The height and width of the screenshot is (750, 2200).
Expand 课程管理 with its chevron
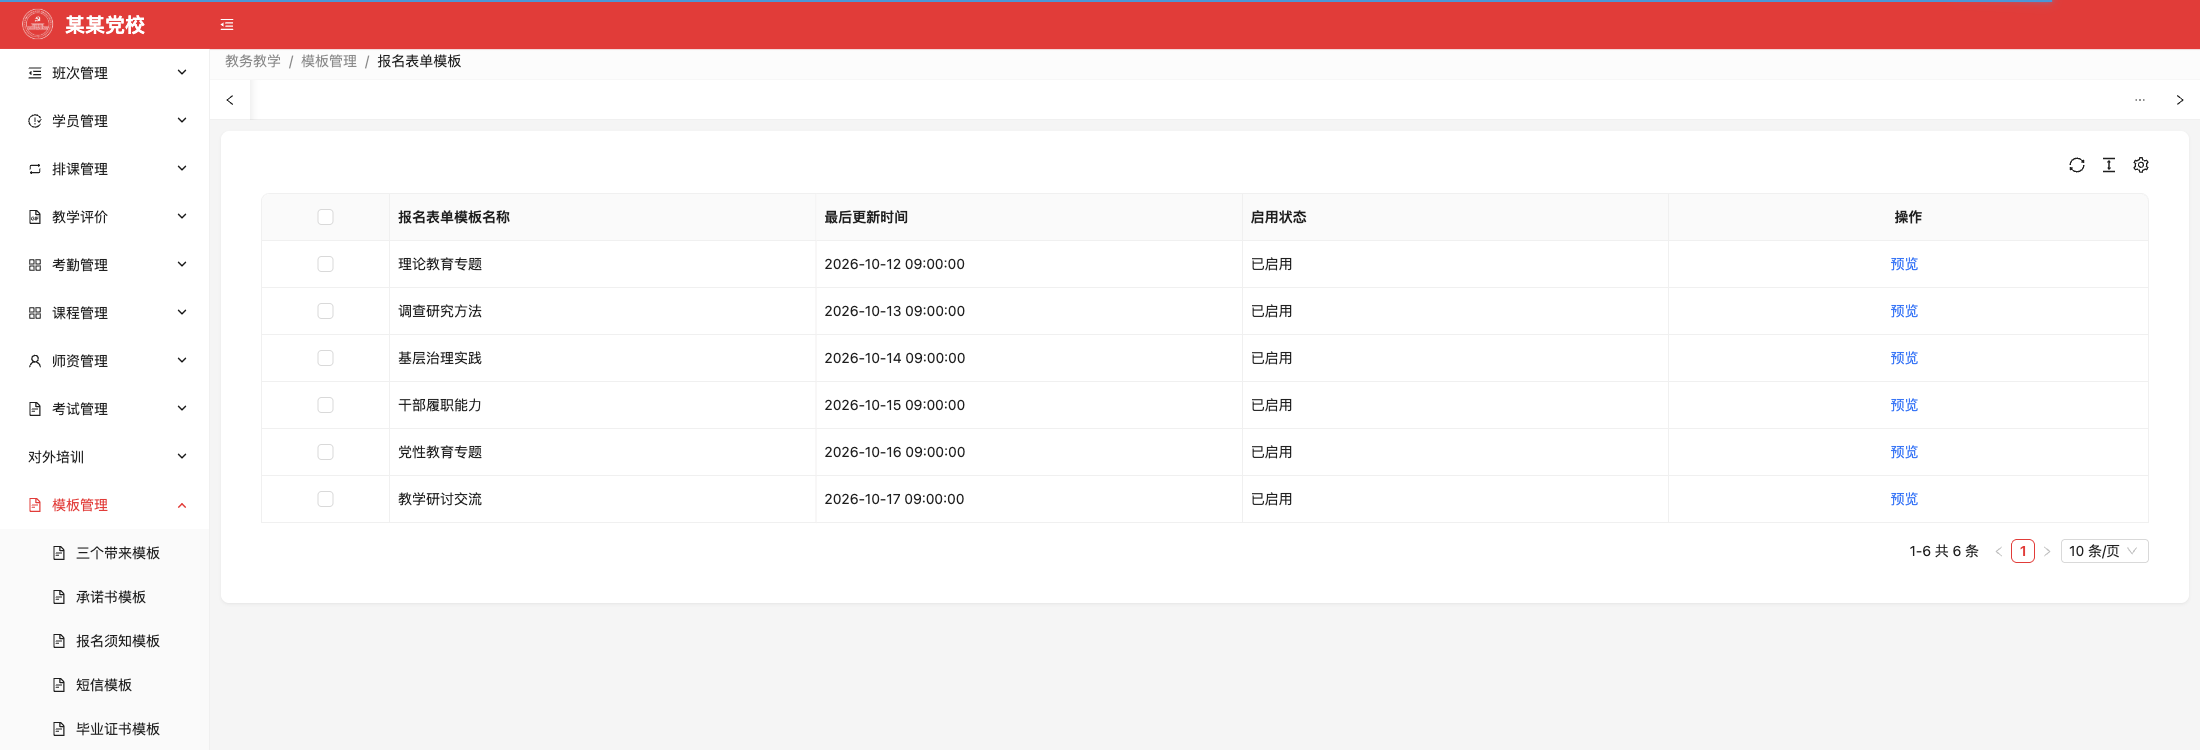[182, 312]
